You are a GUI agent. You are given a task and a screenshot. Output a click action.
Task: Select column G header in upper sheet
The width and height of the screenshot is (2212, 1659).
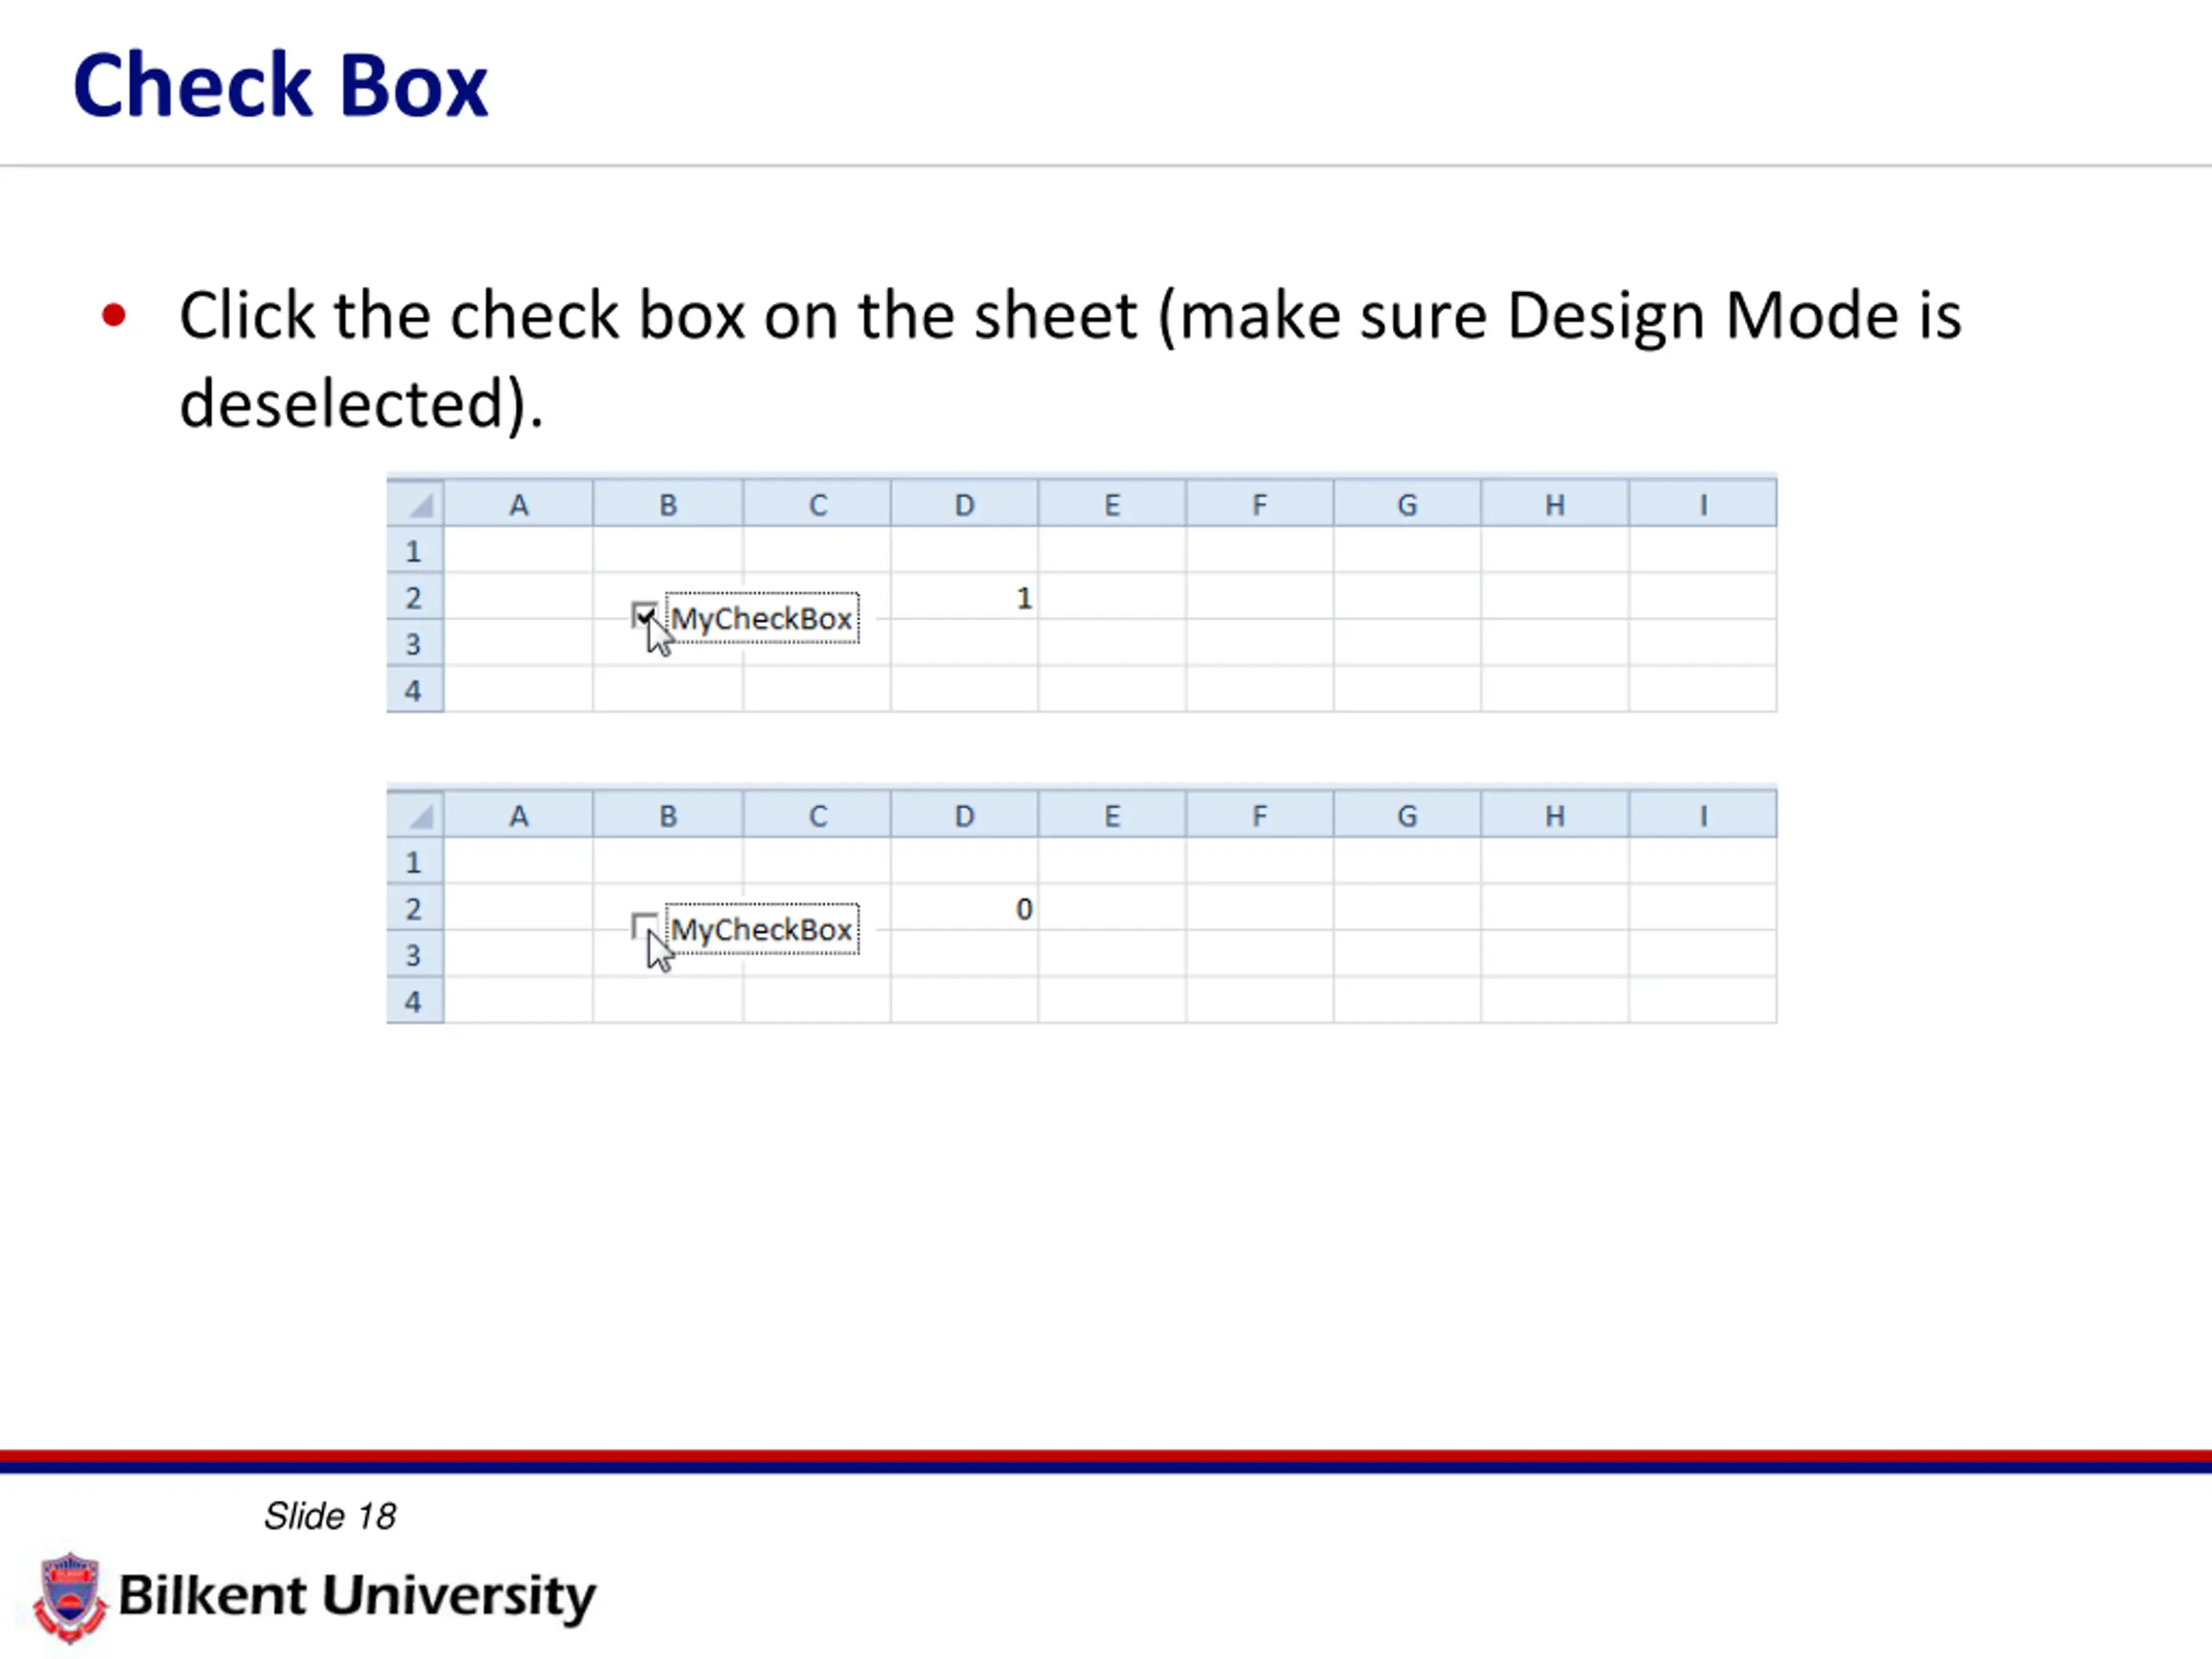1407,504
